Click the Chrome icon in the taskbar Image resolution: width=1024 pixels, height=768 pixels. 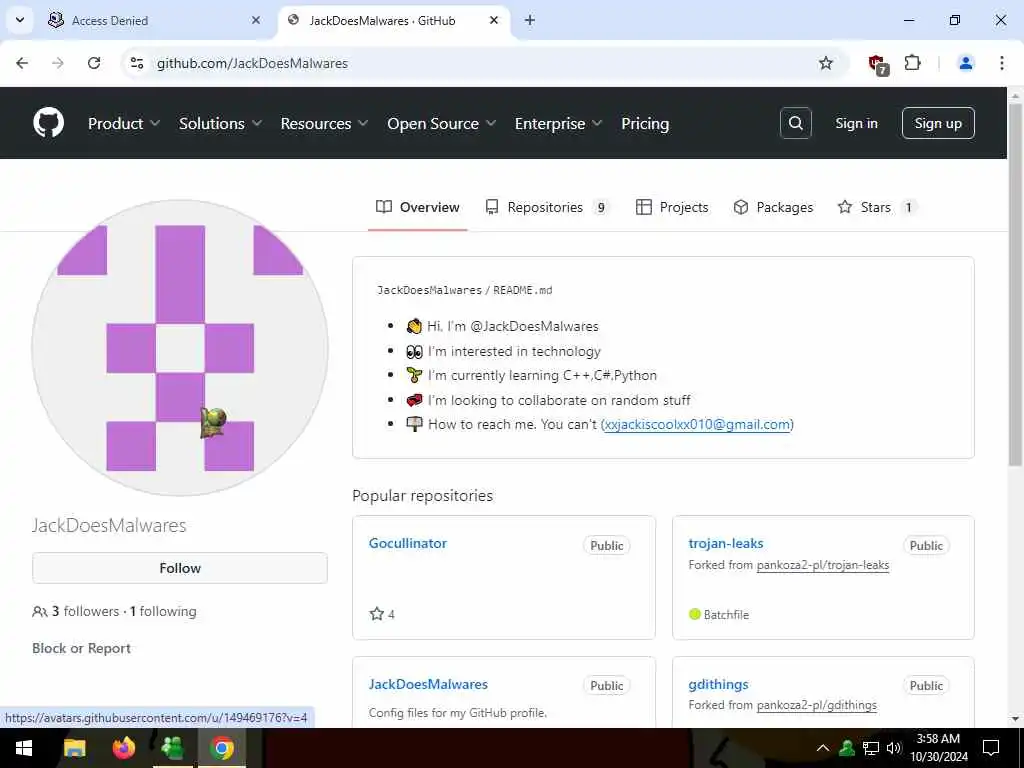coord(221,748)
